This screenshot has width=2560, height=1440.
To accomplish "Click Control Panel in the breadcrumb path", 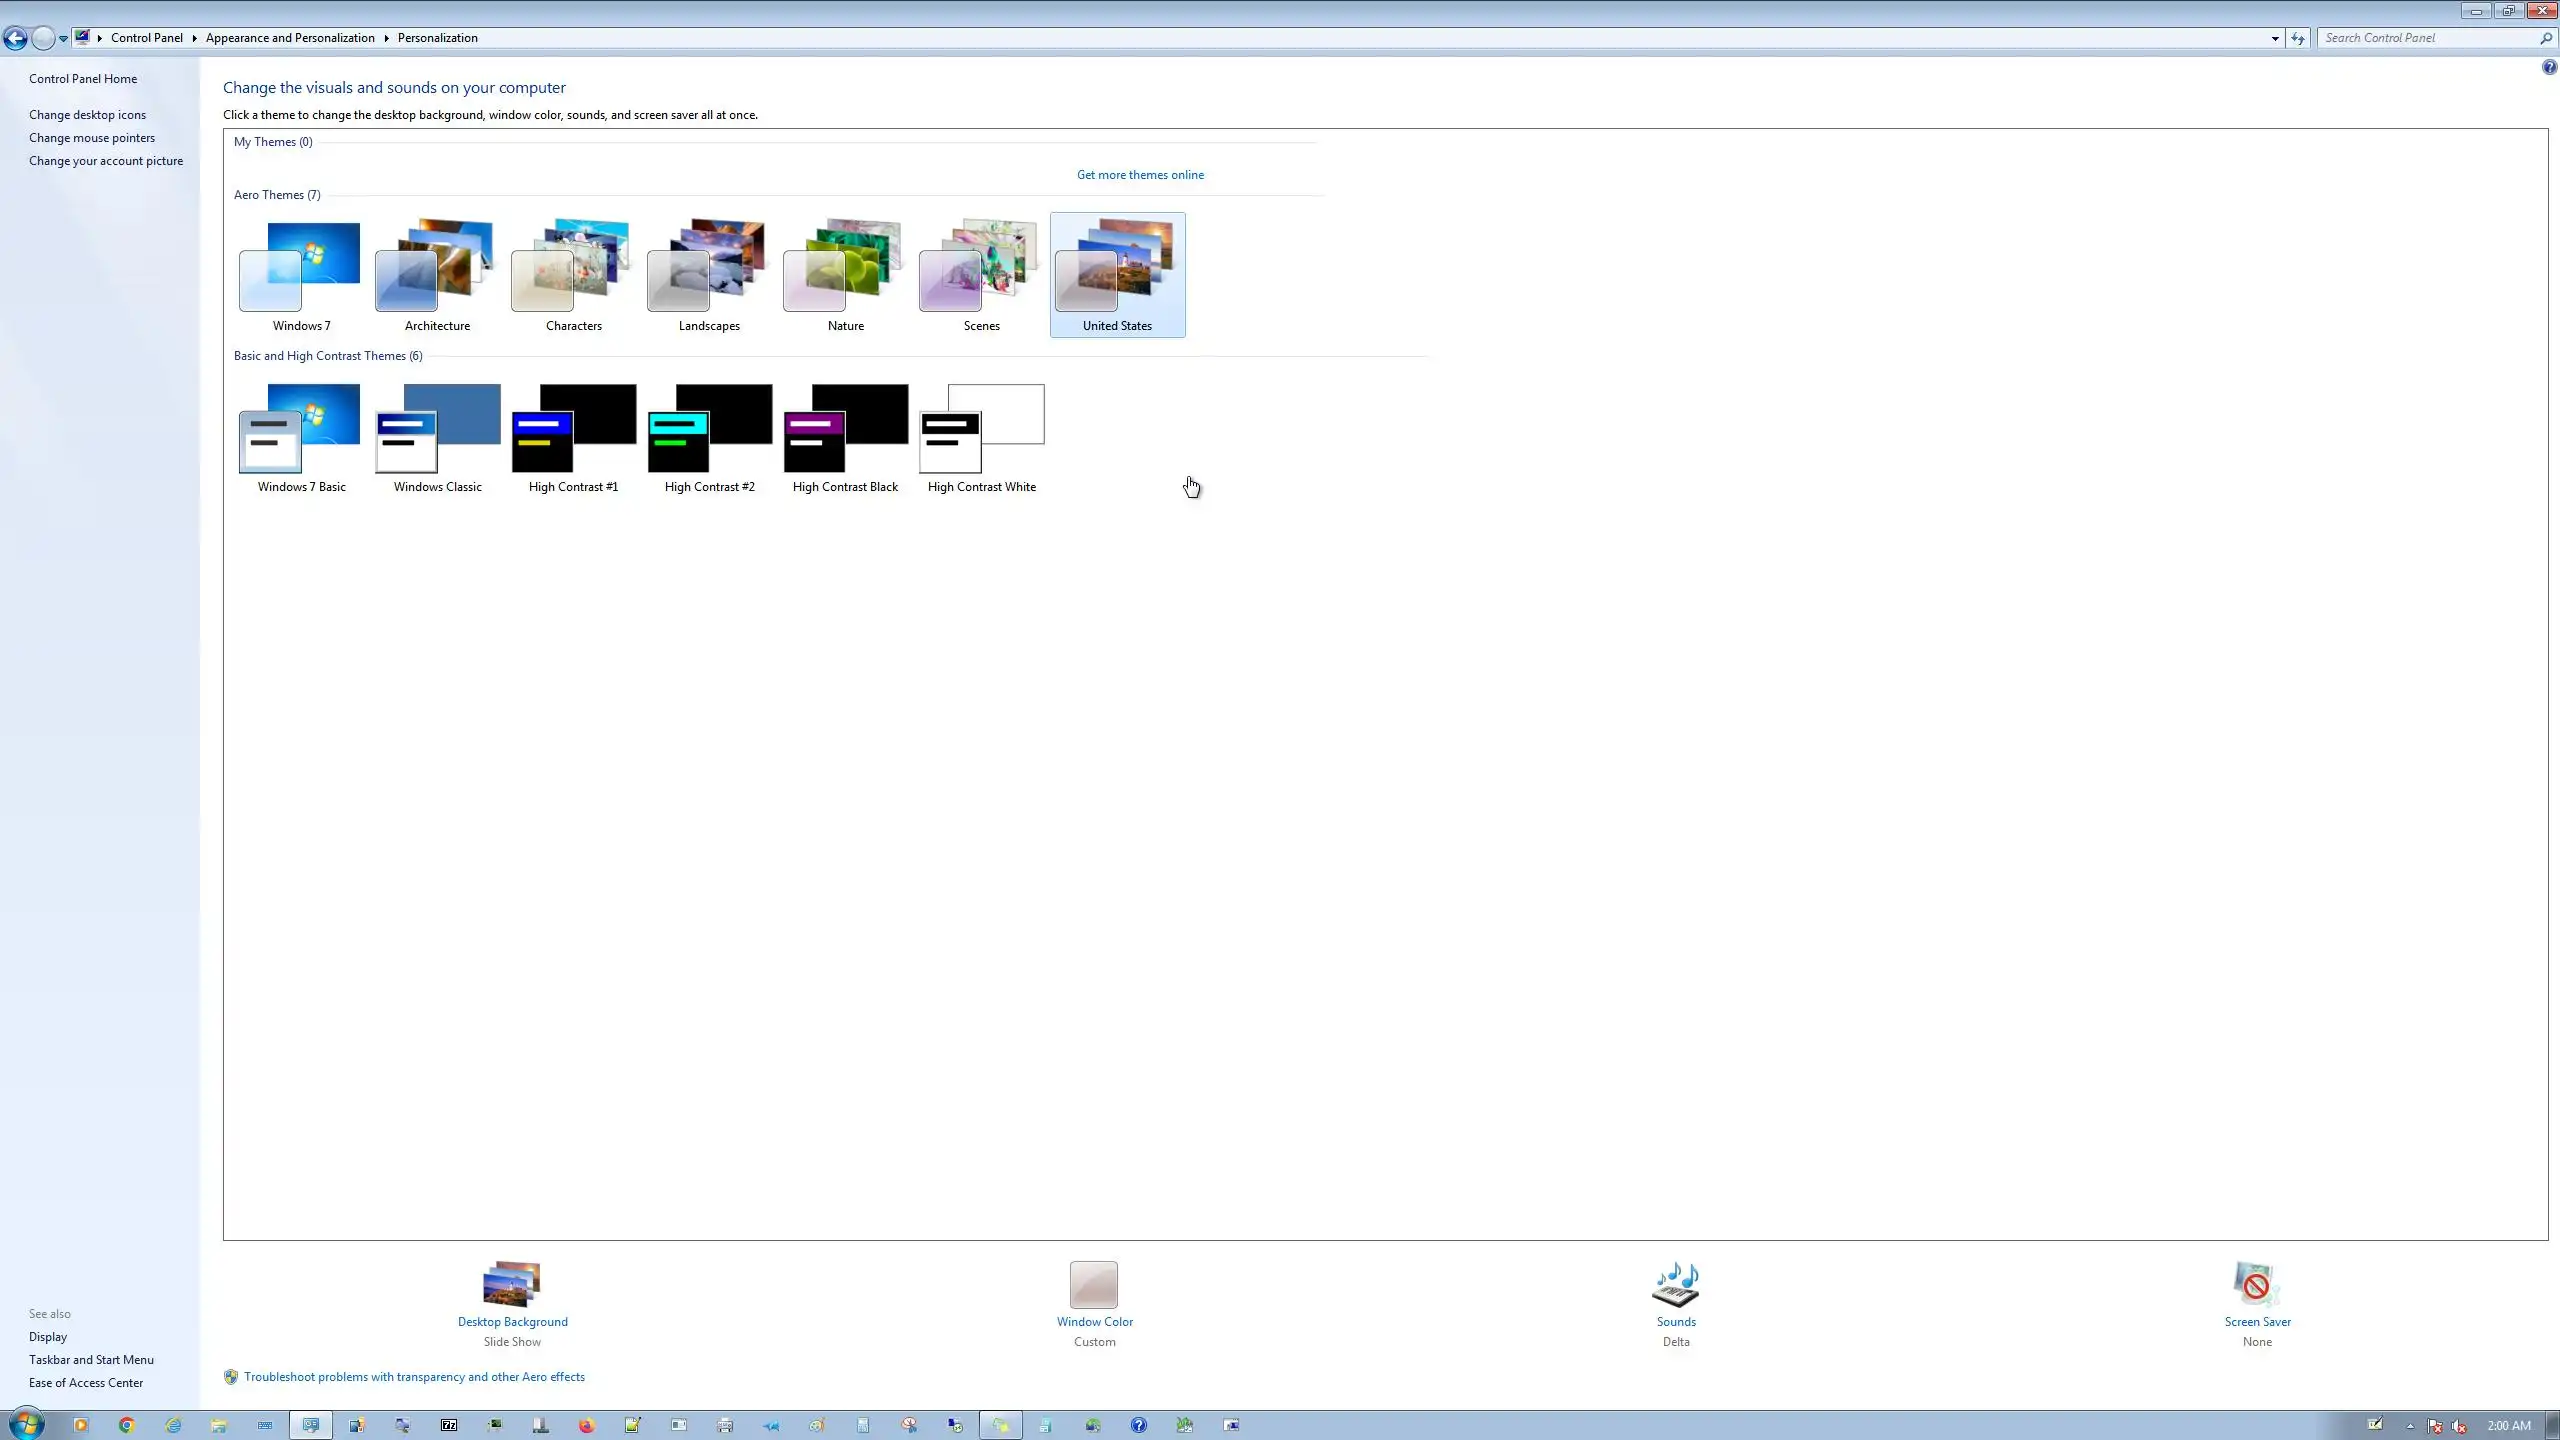I will point(146,38).
